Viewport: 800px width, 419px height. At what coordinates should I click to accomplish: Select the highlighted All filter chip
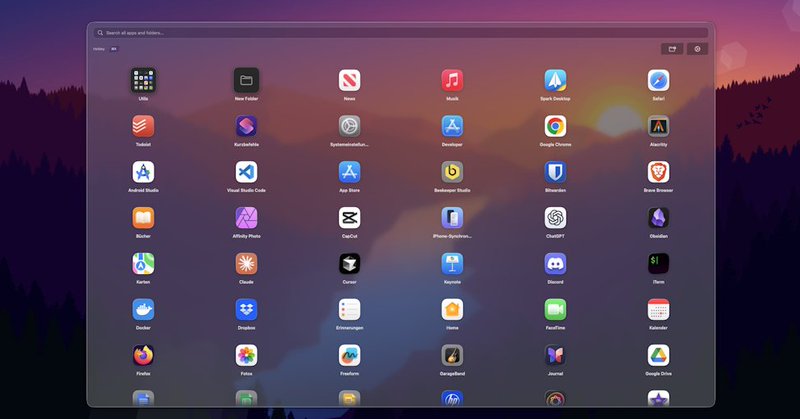[114, 49]
